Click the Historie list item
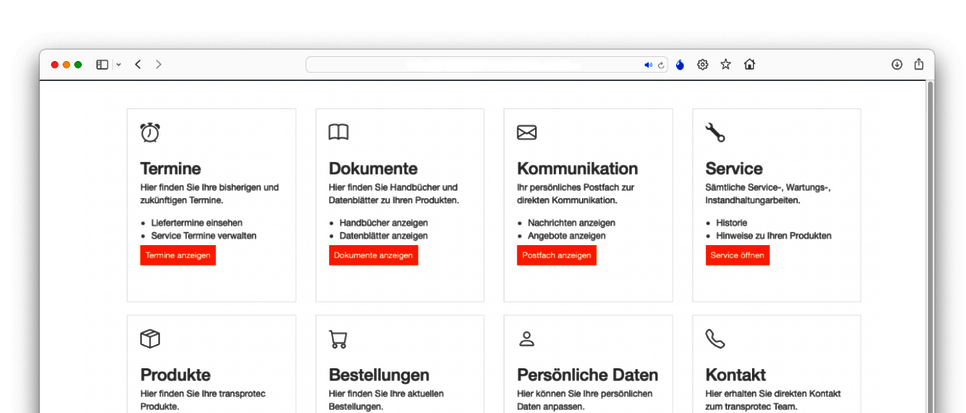 coord(731,223)
